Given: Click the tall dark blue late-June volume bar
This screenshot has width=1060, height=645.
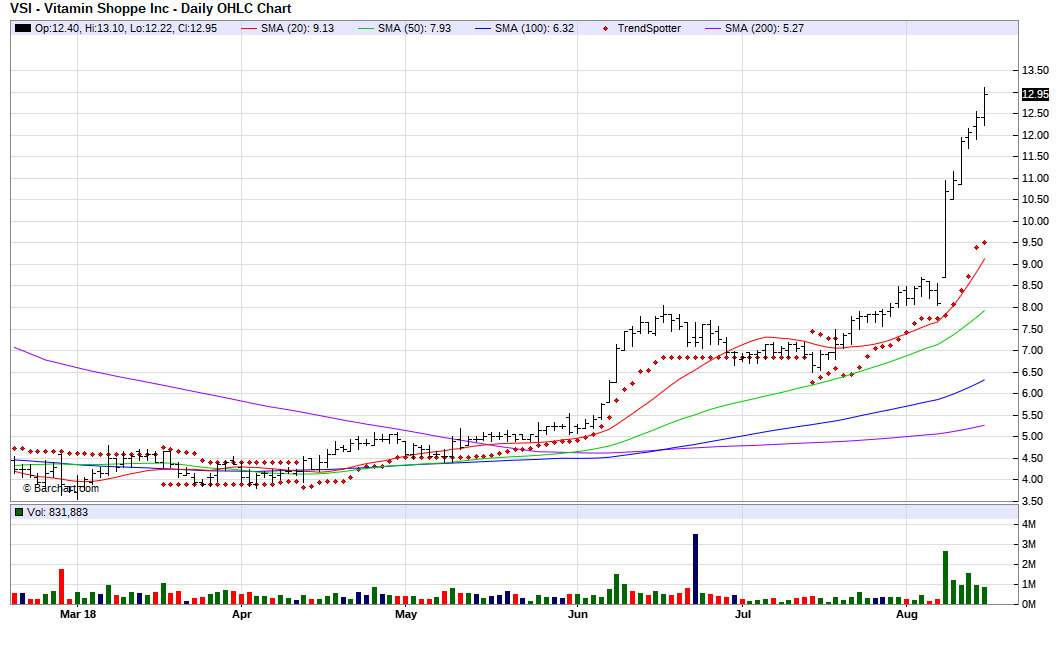Looking at the screenshot, I should pos(695,569).
